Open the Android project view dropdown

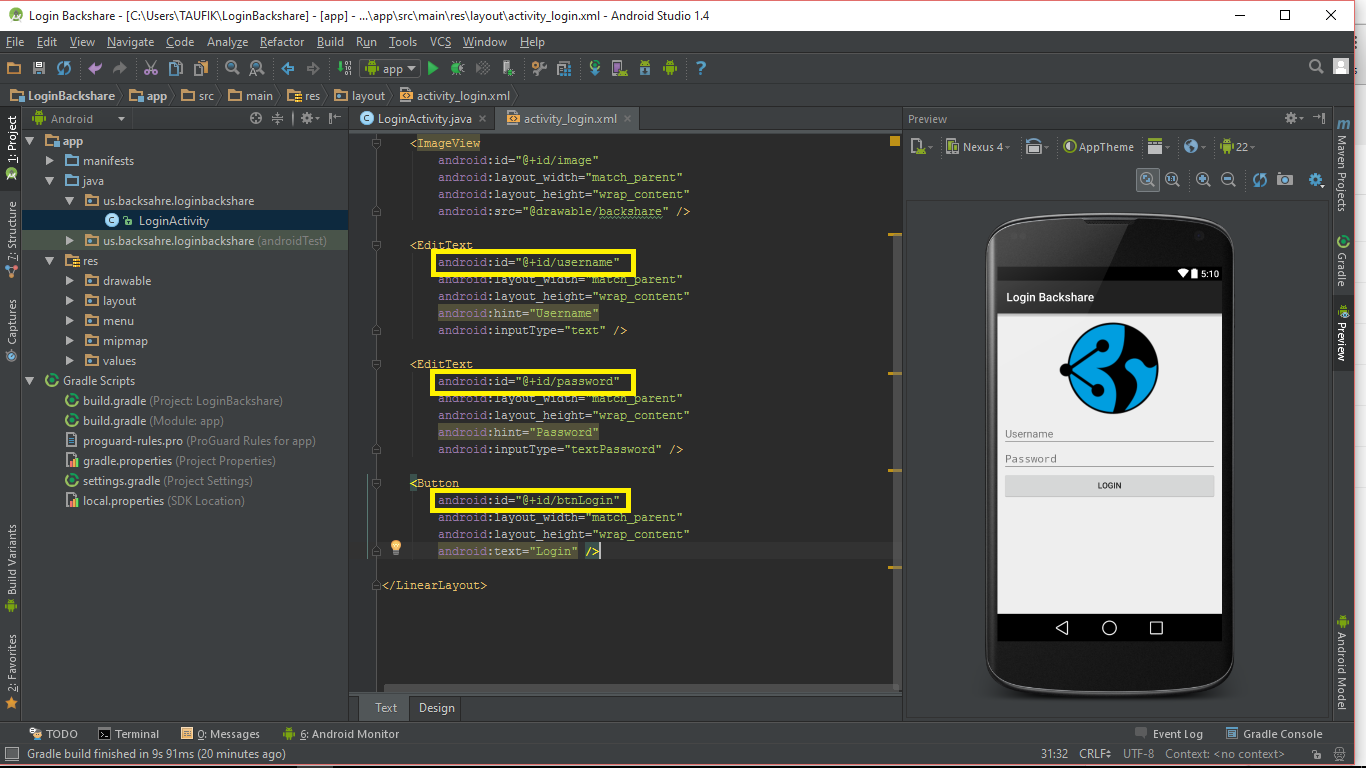(80, 118)
